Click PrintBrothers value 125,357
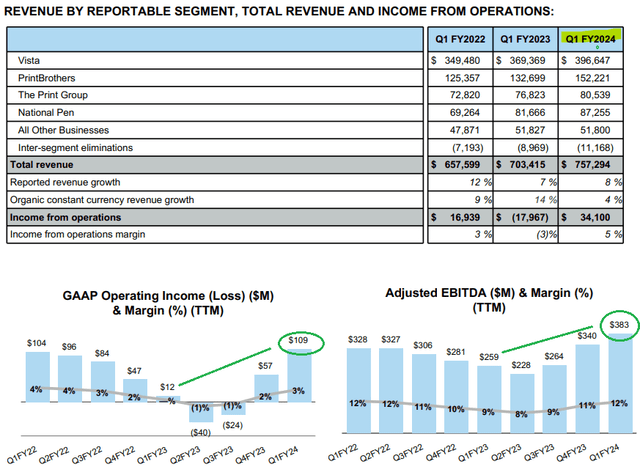The height and width of the screenshot is (467, 640). click(462, 78)
